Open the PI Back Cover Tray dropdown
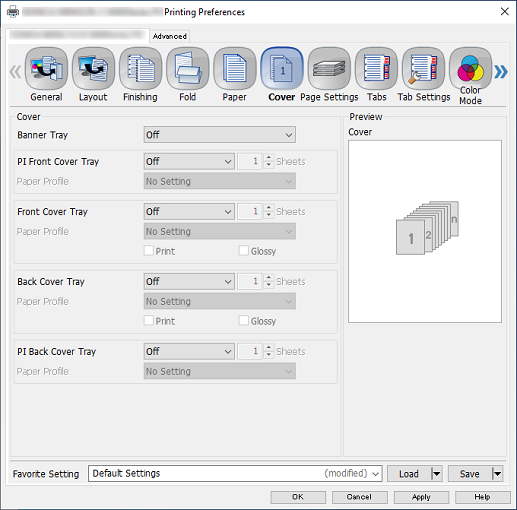Screen dimensions: 517x510 tap(189, 351)
